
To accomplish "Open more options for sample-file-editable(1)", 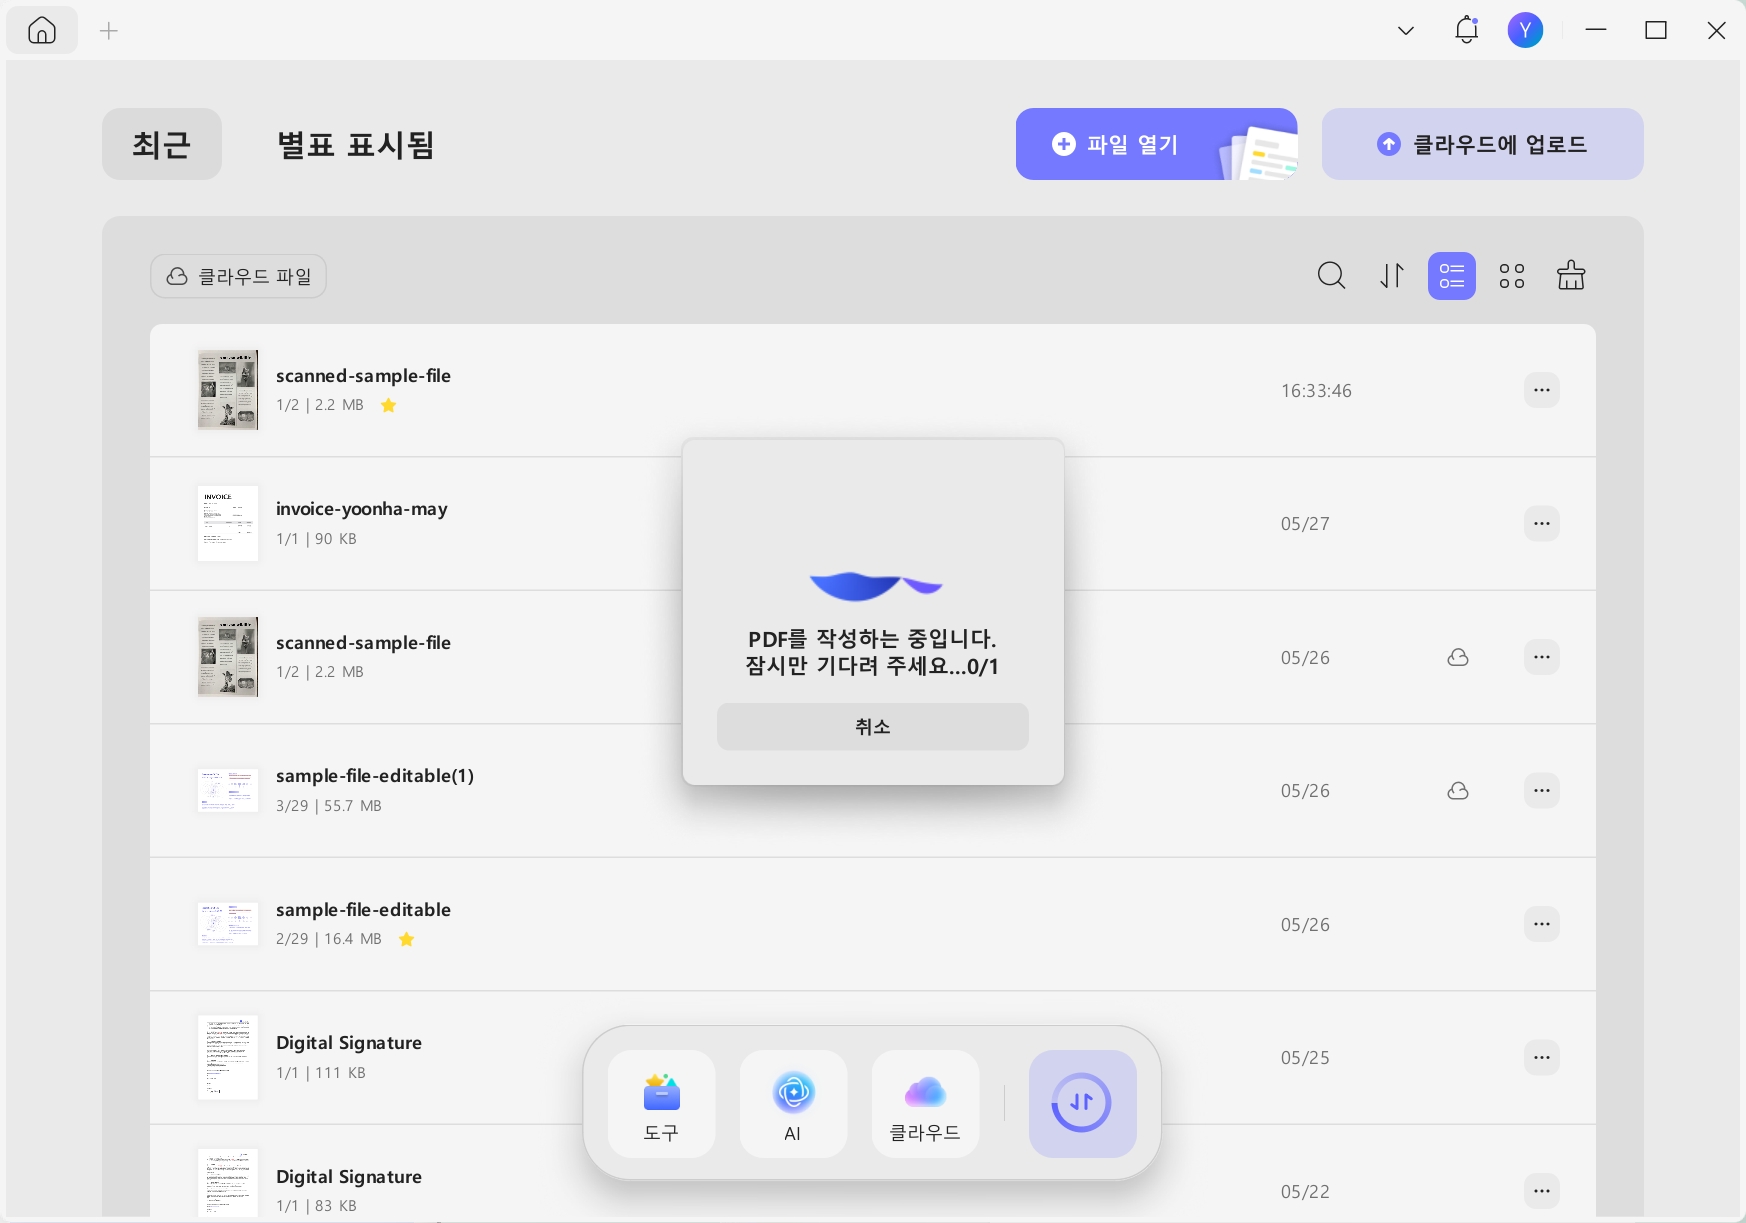I will 1542,790.
